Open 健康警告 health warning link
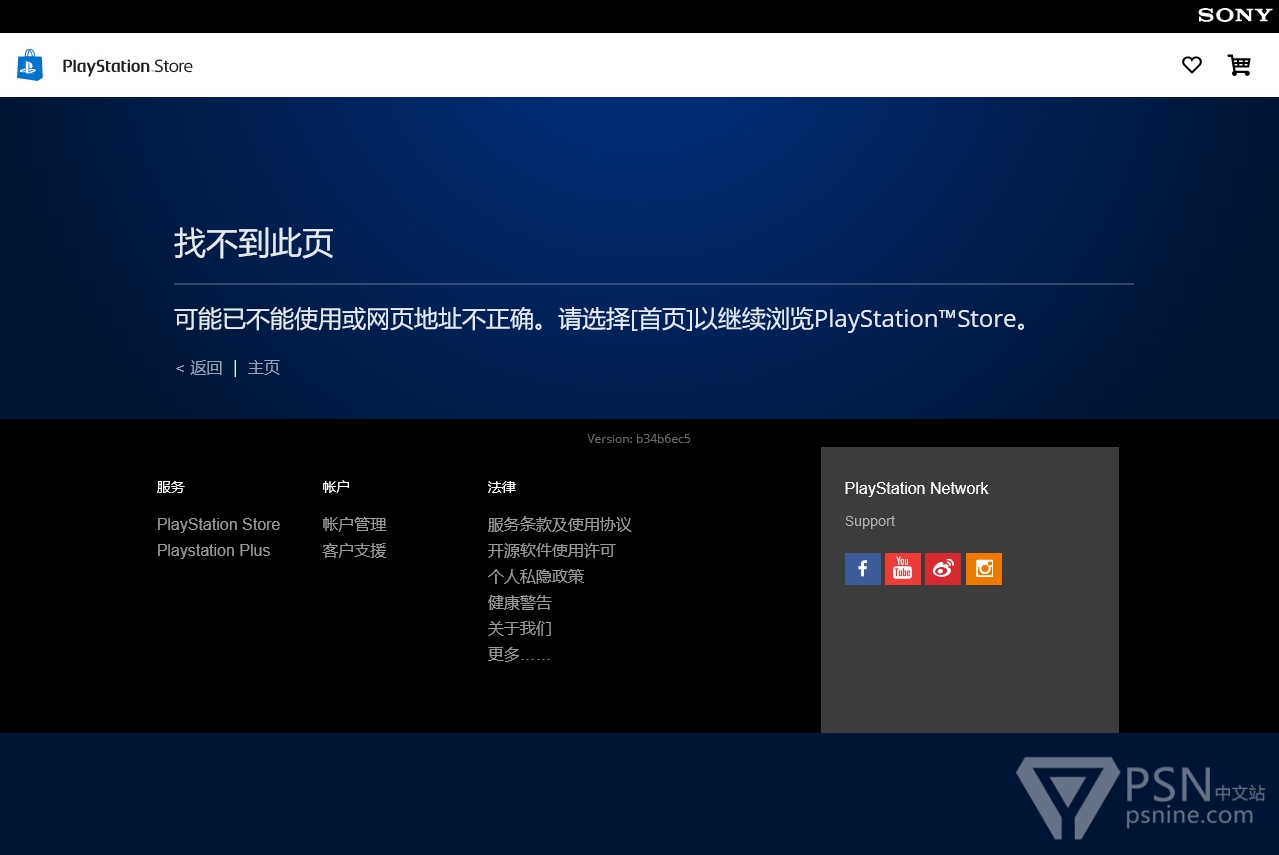The width and height of the screenshot is (1279, 855). click(x=519, y=603)
